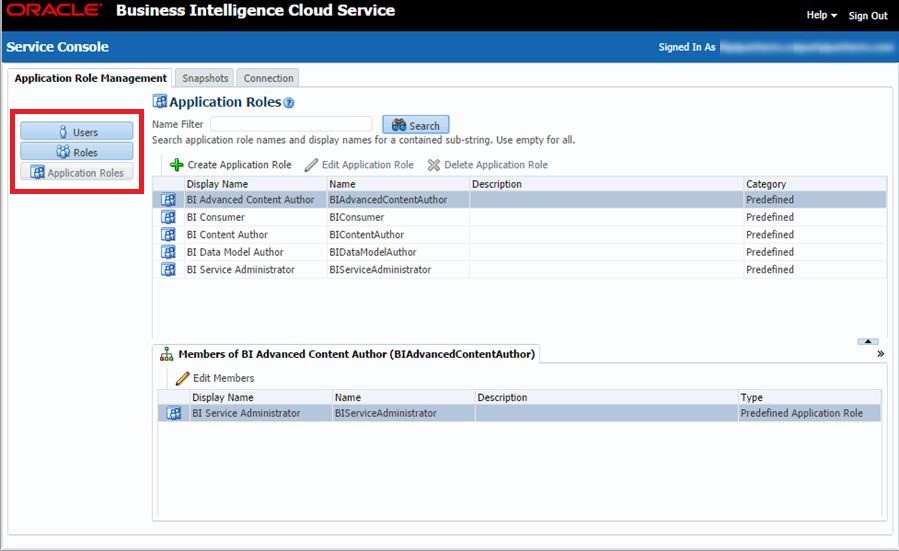This screenshot has height=551, width=899.
Task: Click Create Application Role
Action: point(230,165)
